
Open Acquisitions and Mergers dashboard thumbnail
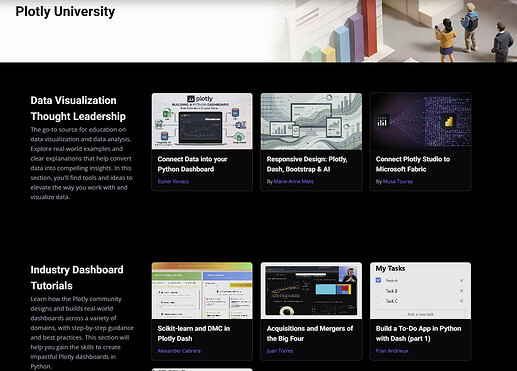coord(311,290)
